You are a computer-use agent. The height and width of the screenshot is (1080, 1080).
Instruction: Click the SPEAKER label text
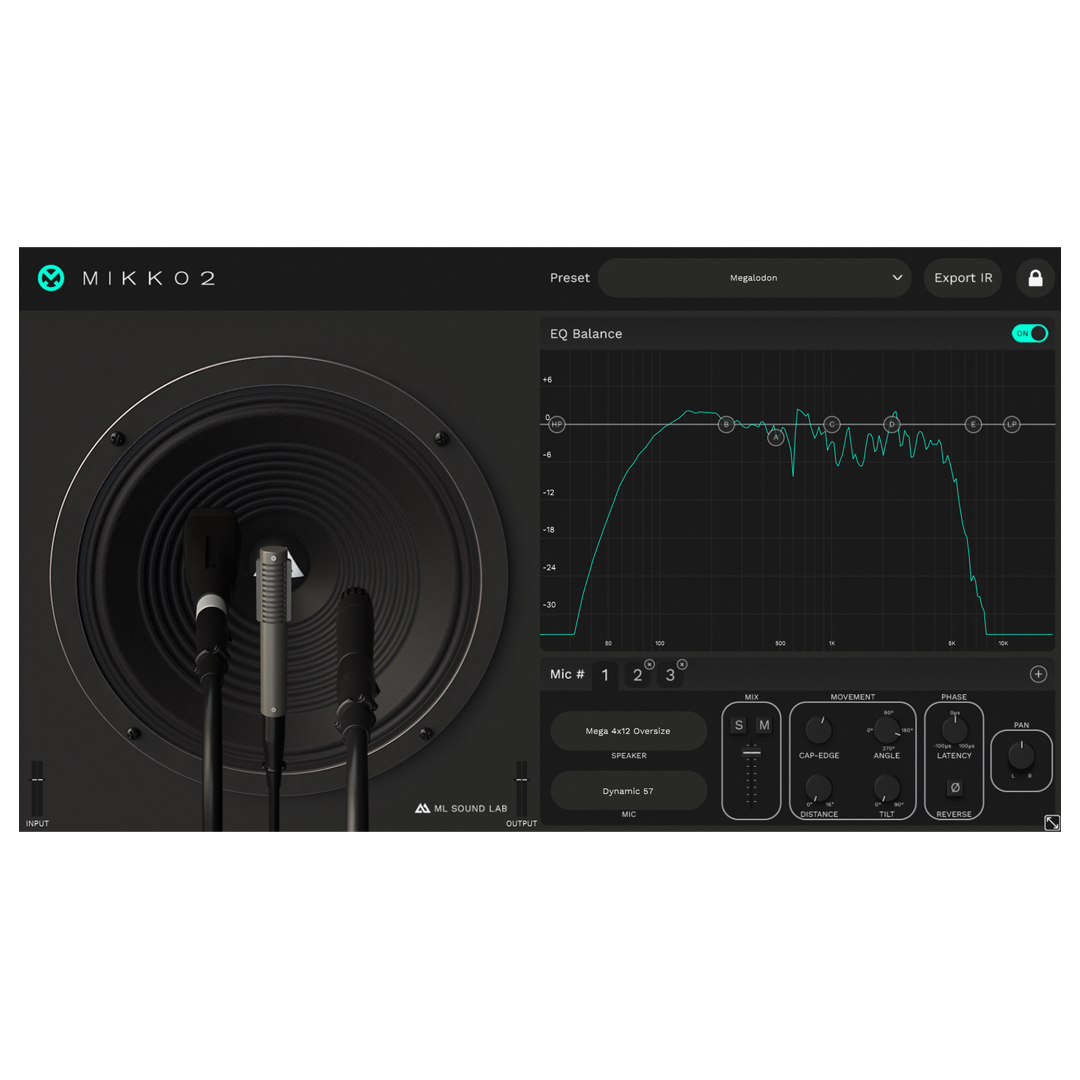tap(629, 756)
